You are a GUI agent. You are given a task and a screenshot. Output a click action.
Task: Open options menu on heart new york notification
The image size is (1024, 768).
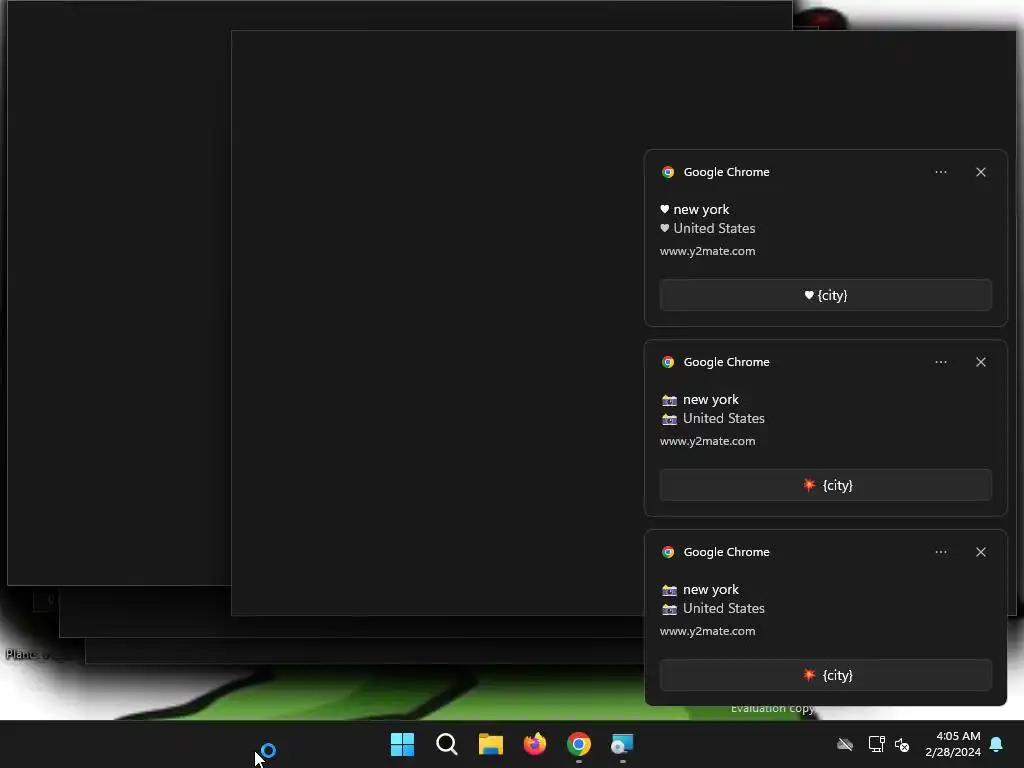pos(940,172)
